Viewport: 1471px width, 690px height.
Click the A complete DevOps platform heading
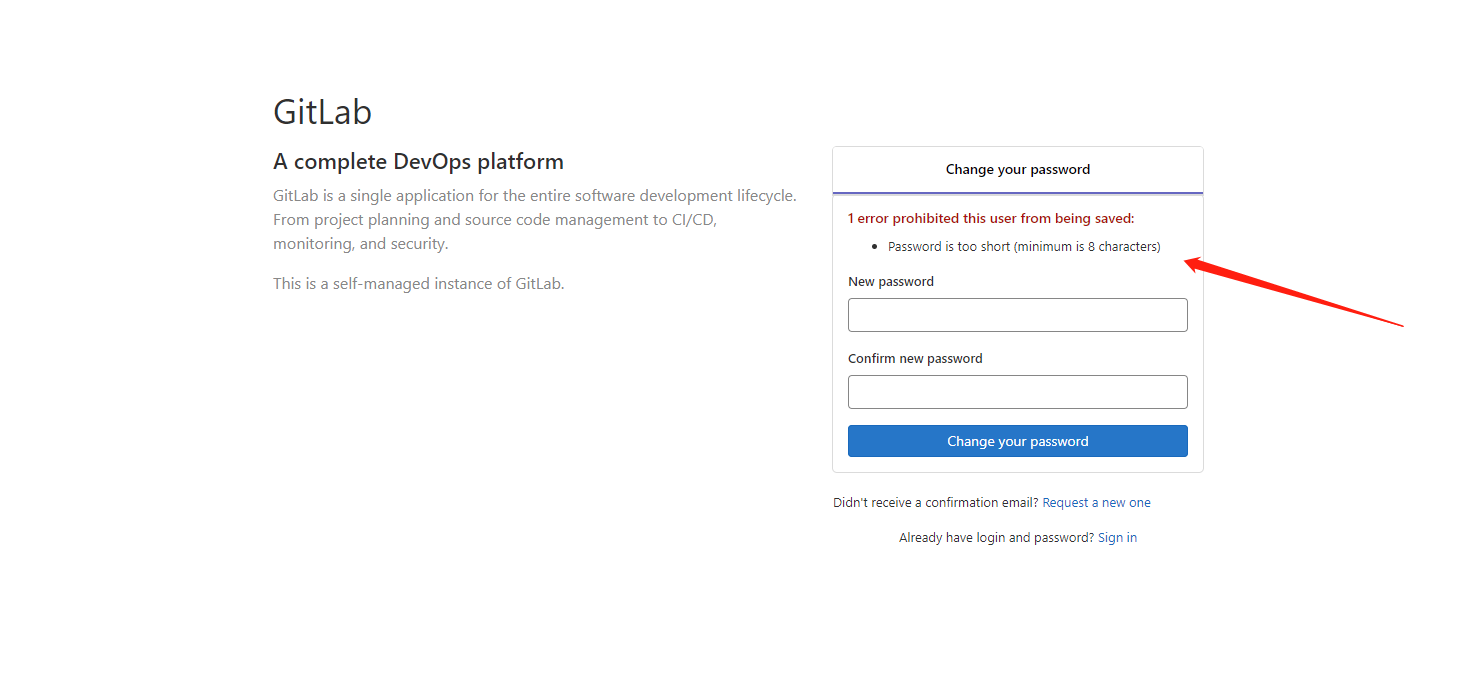pos(418,162)
